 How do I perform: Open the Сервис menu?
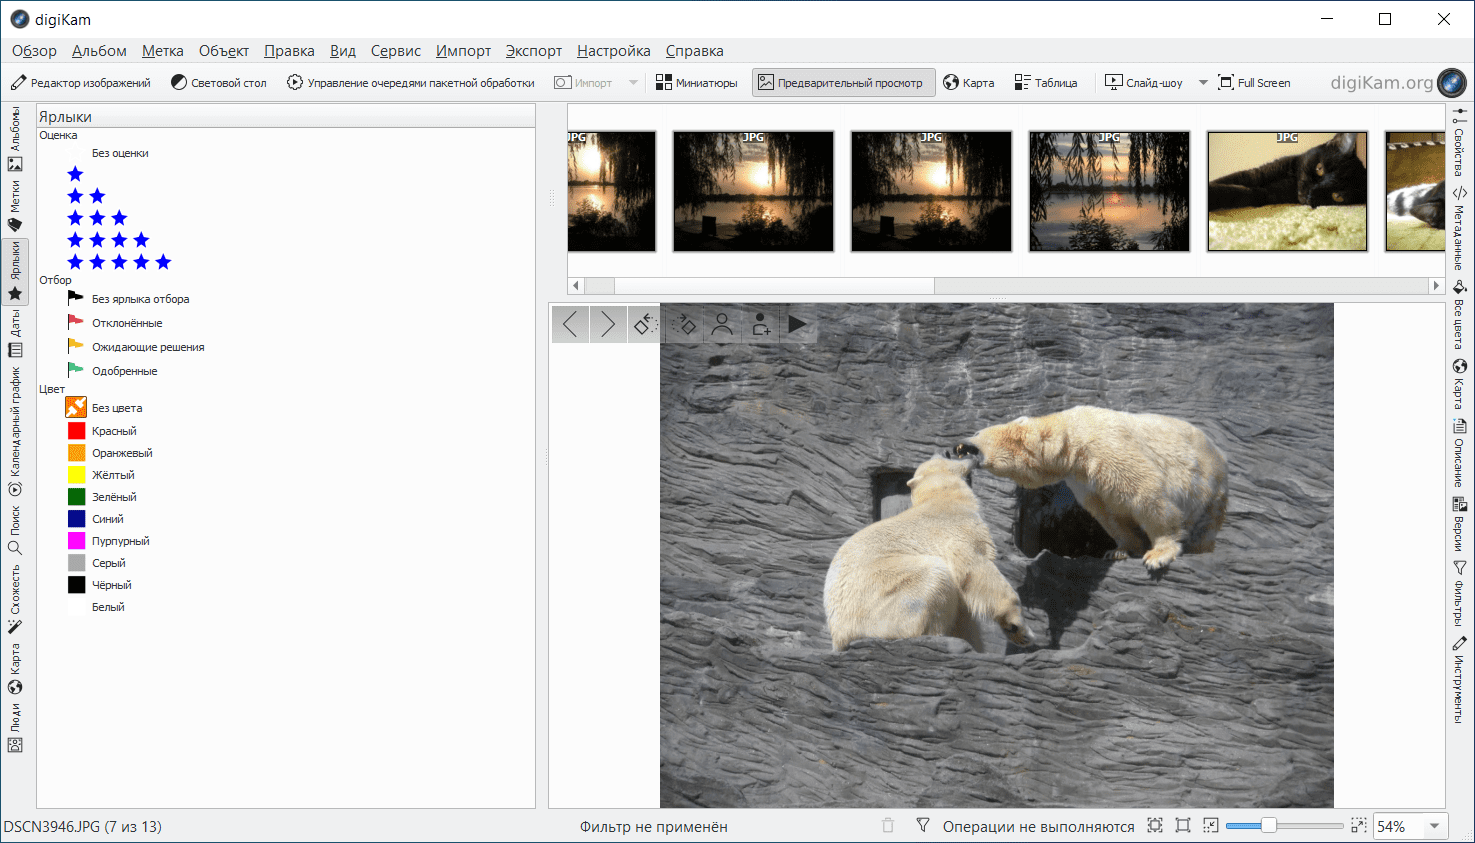coord(395,51)
